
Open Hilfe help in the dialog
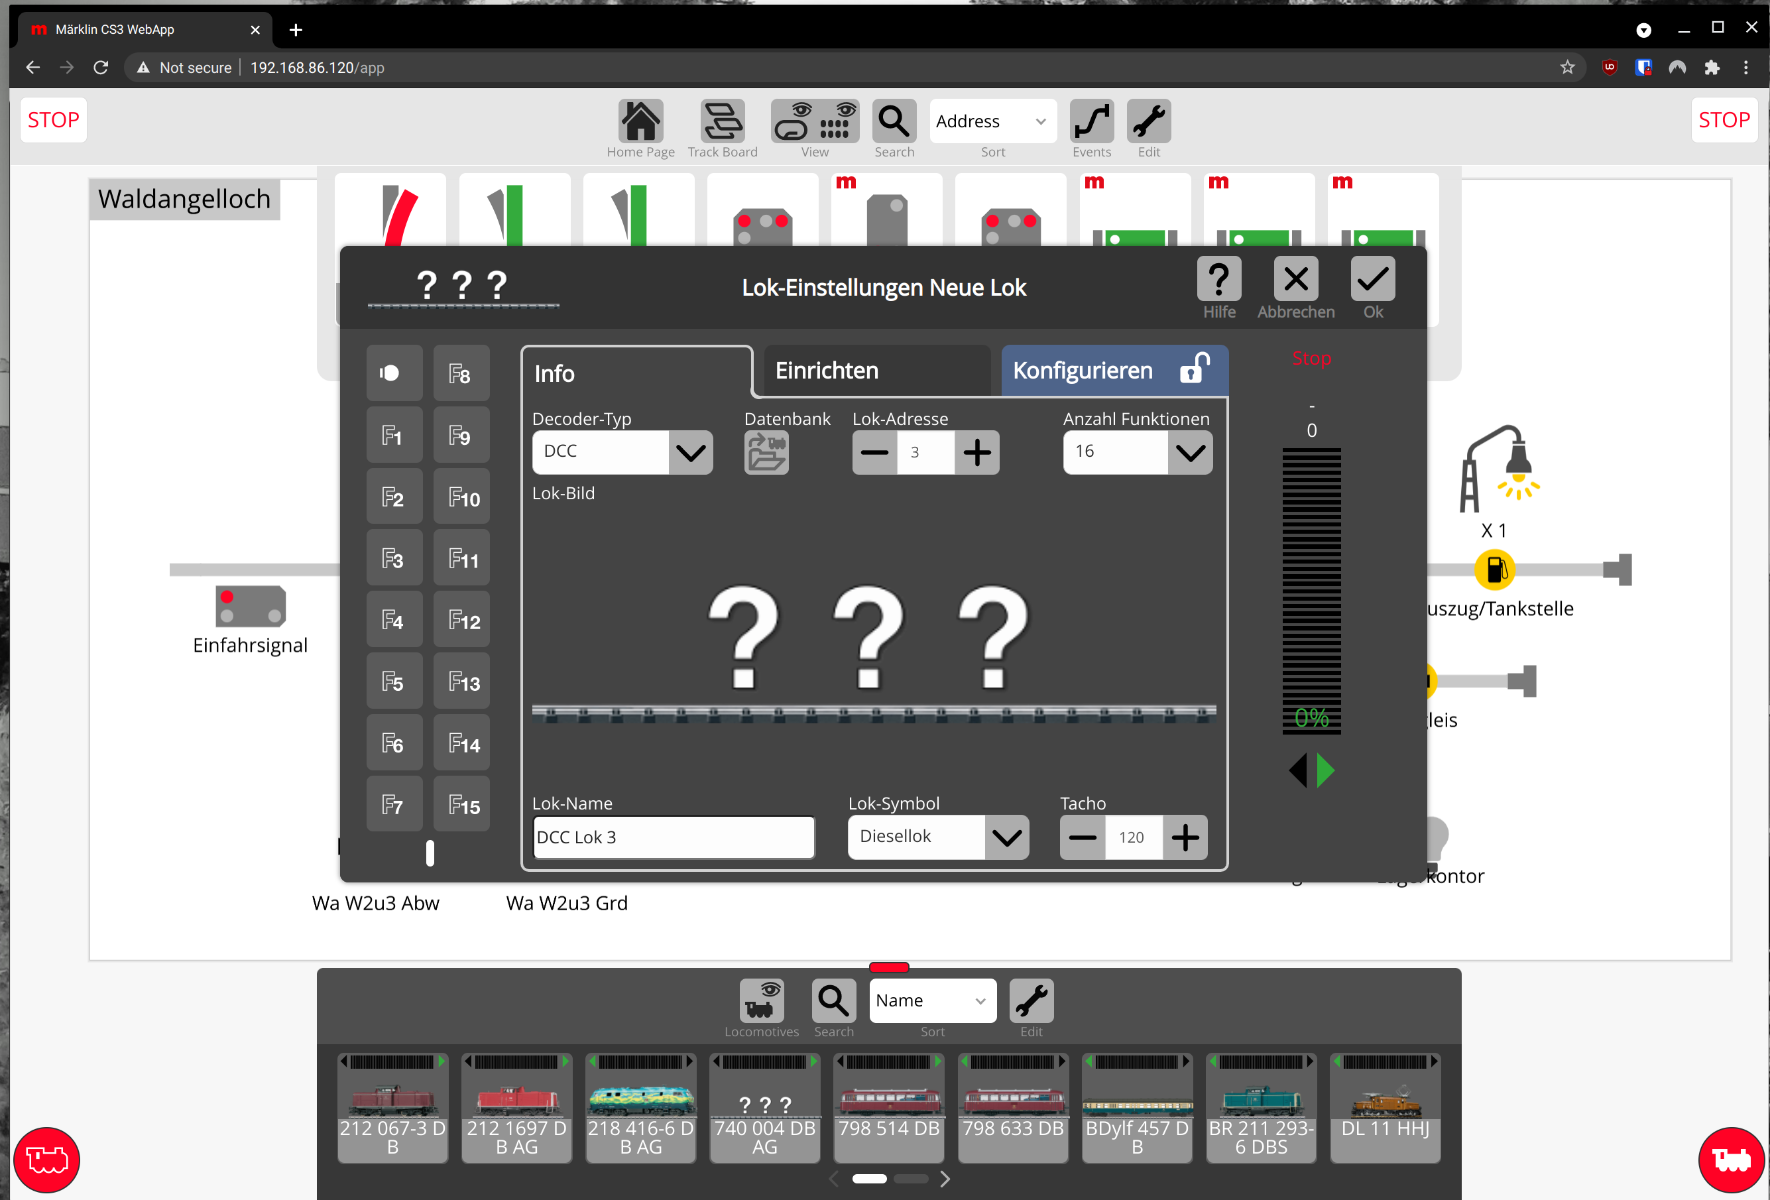tap(1219, 279)
